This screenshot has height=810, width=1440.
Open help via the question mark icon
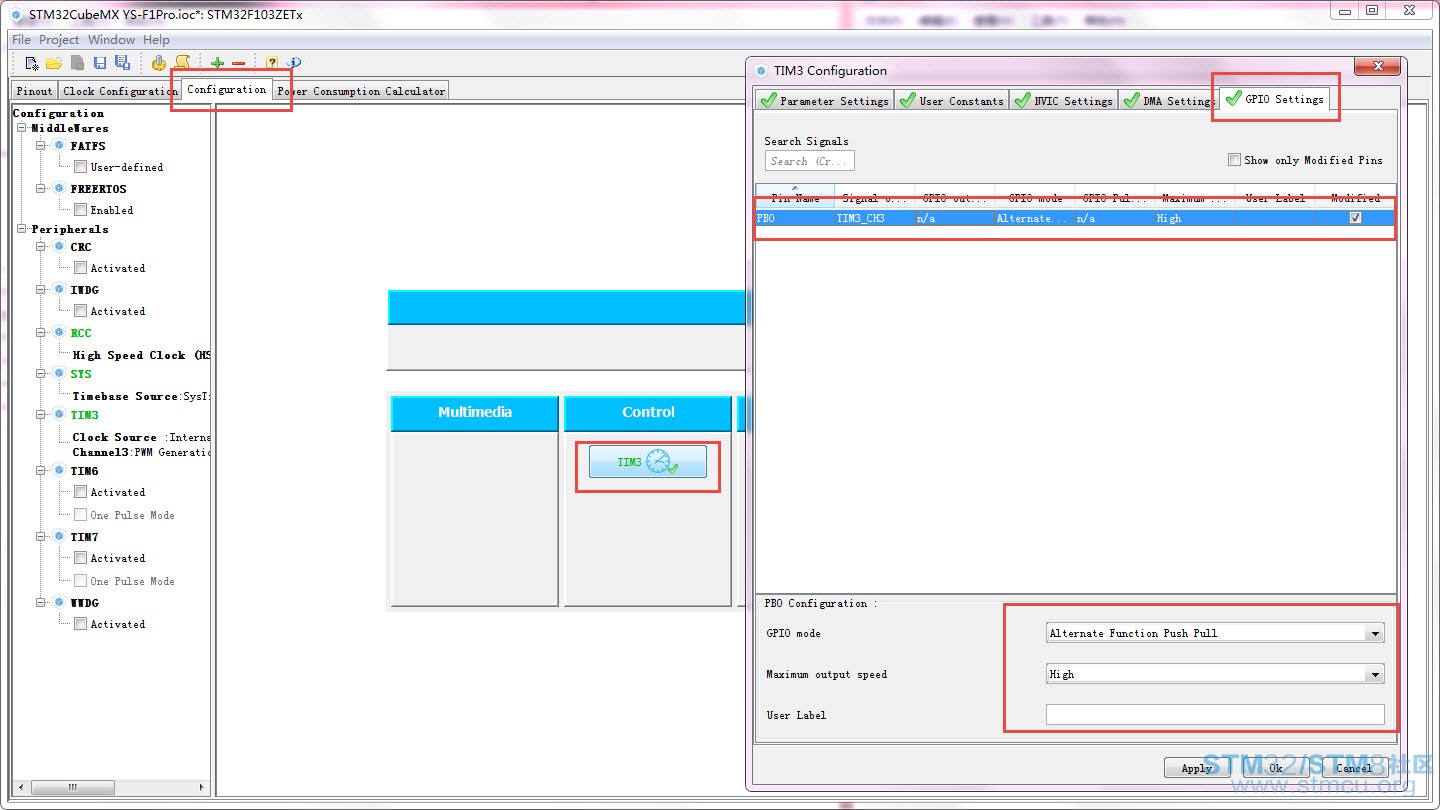click(x=272, y=63)
